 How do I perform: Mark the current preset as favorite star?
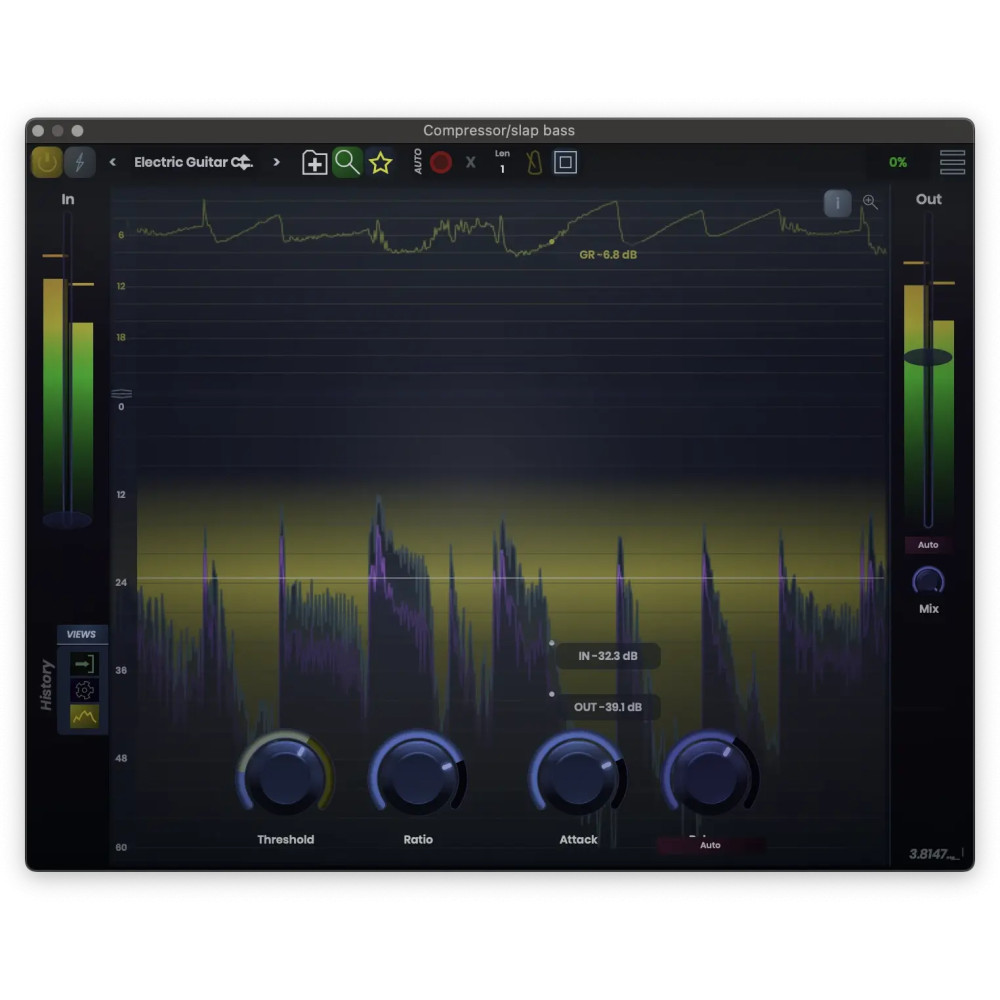pos(379,161)
